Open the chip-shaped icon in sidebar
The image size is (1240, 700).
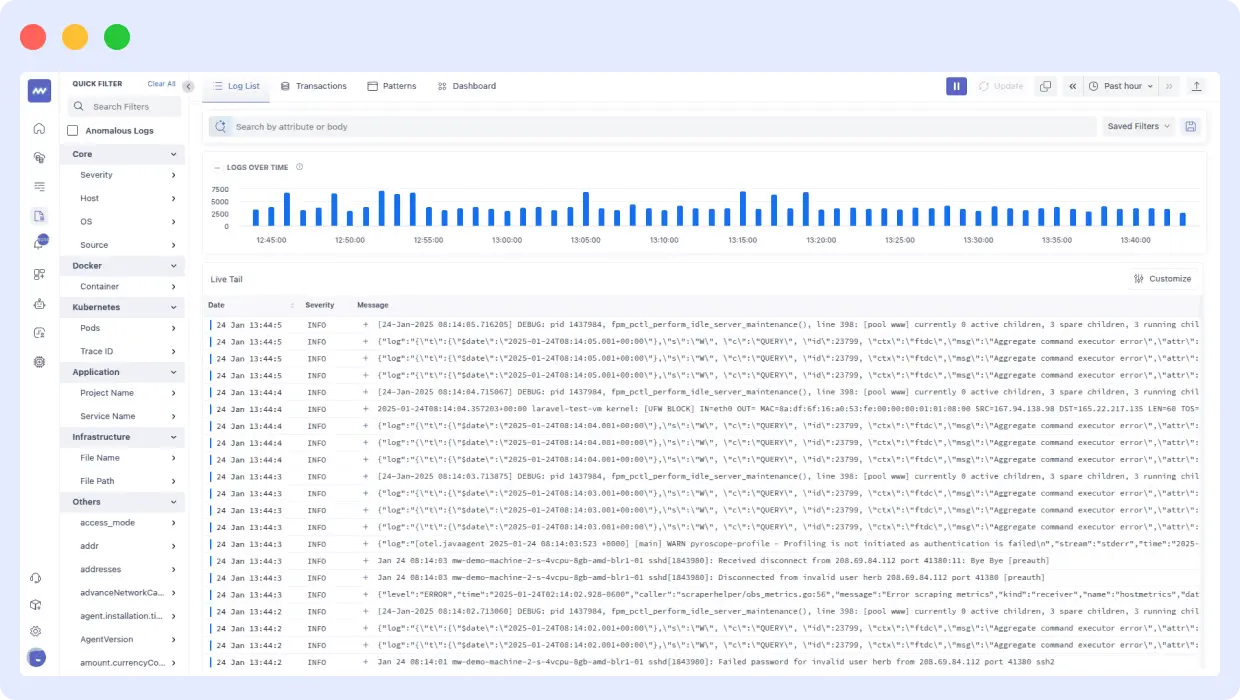coord(39,362)
